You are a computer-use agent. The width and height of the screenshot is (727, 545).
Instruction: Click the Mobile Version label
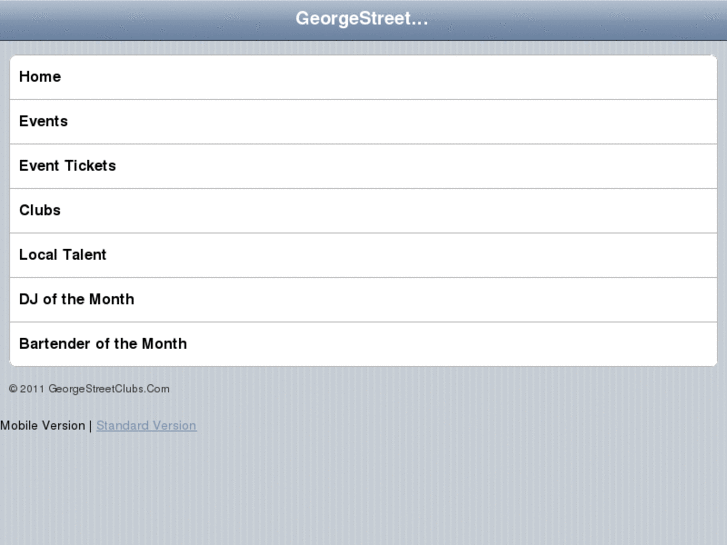click(43, 426)
